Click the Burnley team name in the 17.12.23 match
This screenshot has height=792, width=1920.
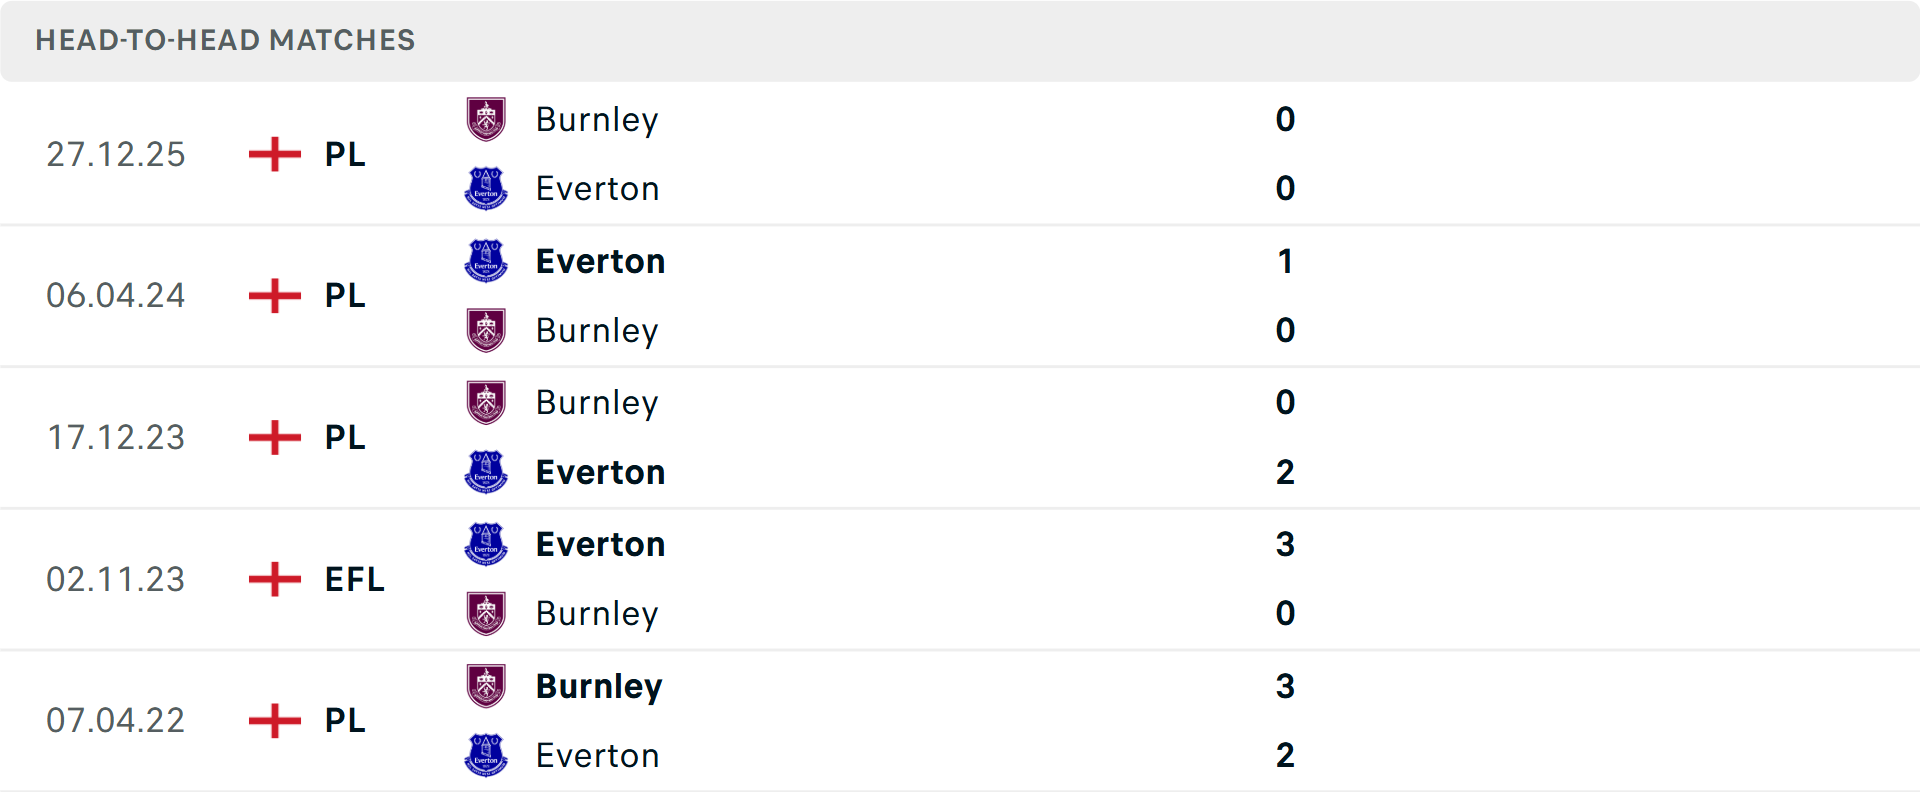coord(597,402)
